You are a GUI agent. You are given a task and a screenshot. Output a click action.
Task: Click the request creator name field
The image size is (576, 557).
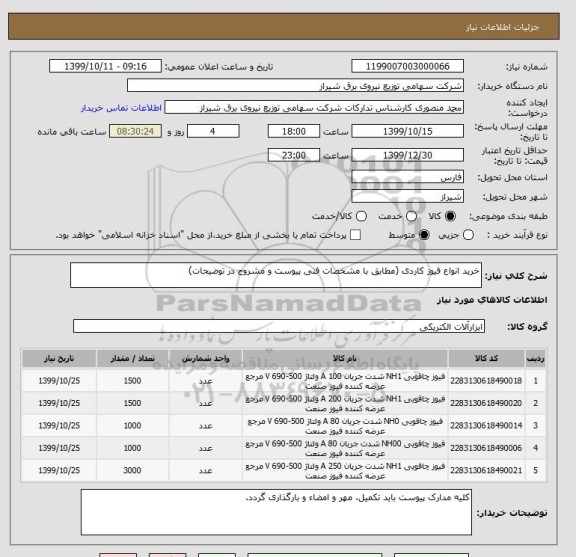314,108
